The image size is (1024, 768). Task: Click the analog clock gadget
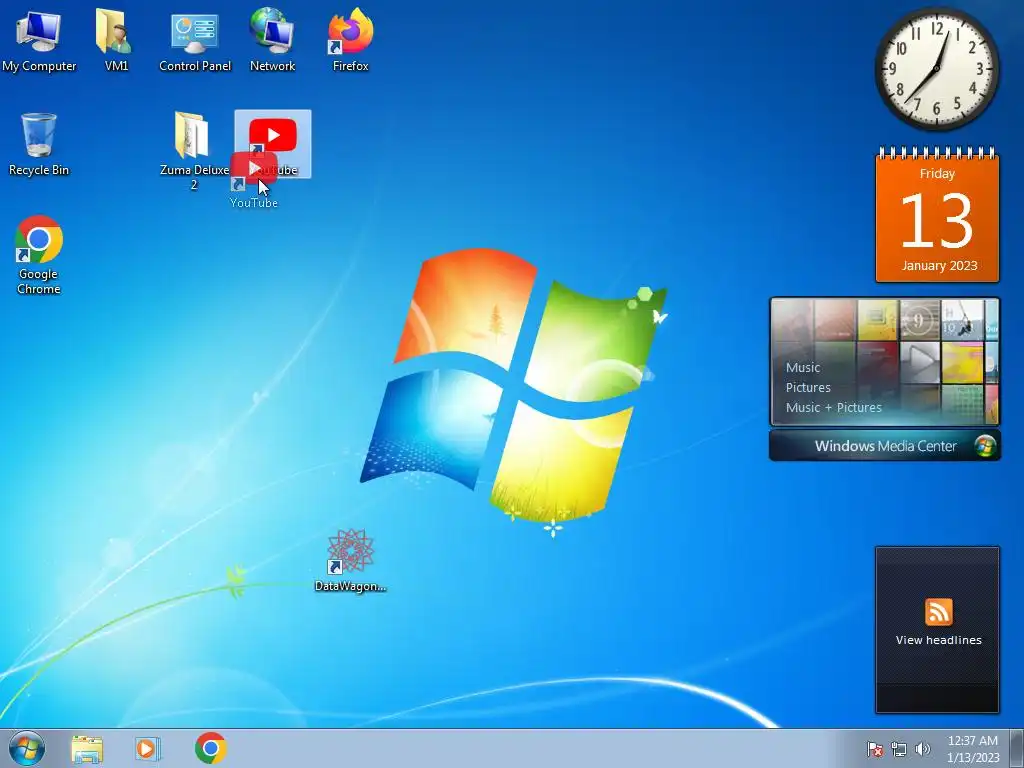tap(936, 69)
